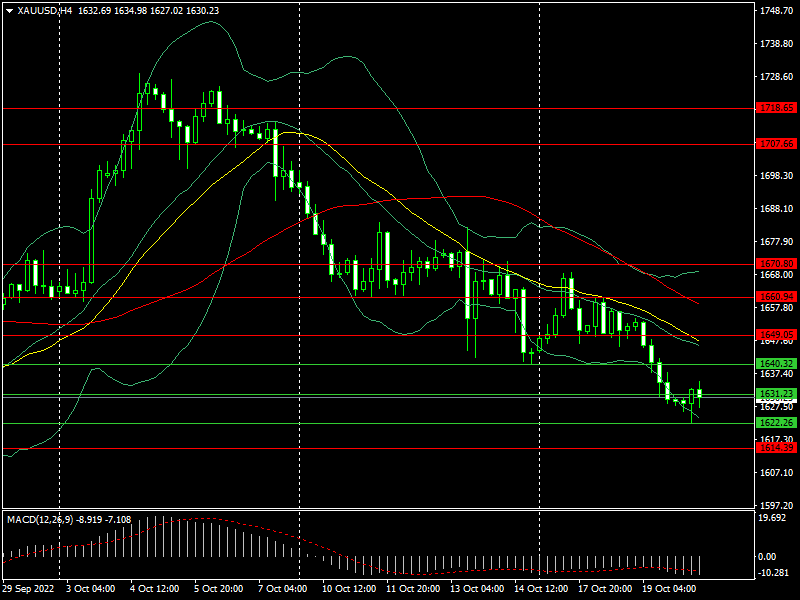
Task: Select the red 1670.80 price label
Action: pyautogui.click(x=777, y=264)
